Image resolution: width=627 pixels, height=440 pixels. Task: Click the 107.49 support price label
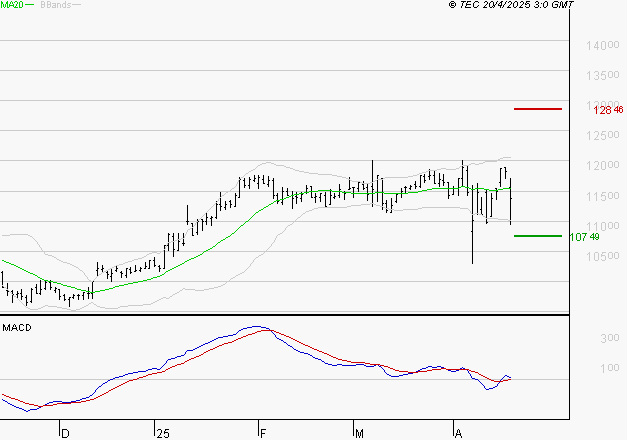584,237
